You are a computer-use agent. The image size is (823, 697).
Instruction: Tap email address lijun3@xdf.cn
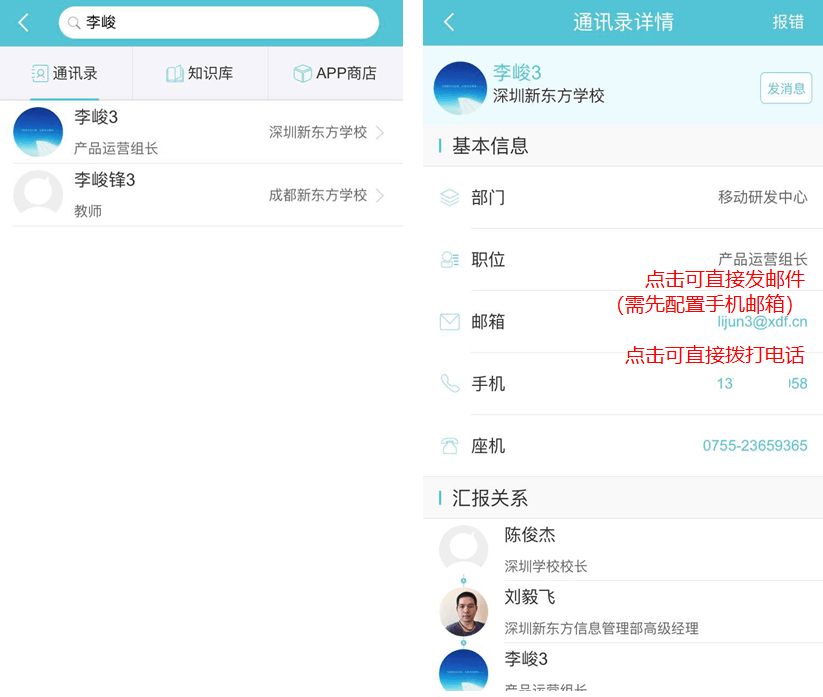pos(762,322)
